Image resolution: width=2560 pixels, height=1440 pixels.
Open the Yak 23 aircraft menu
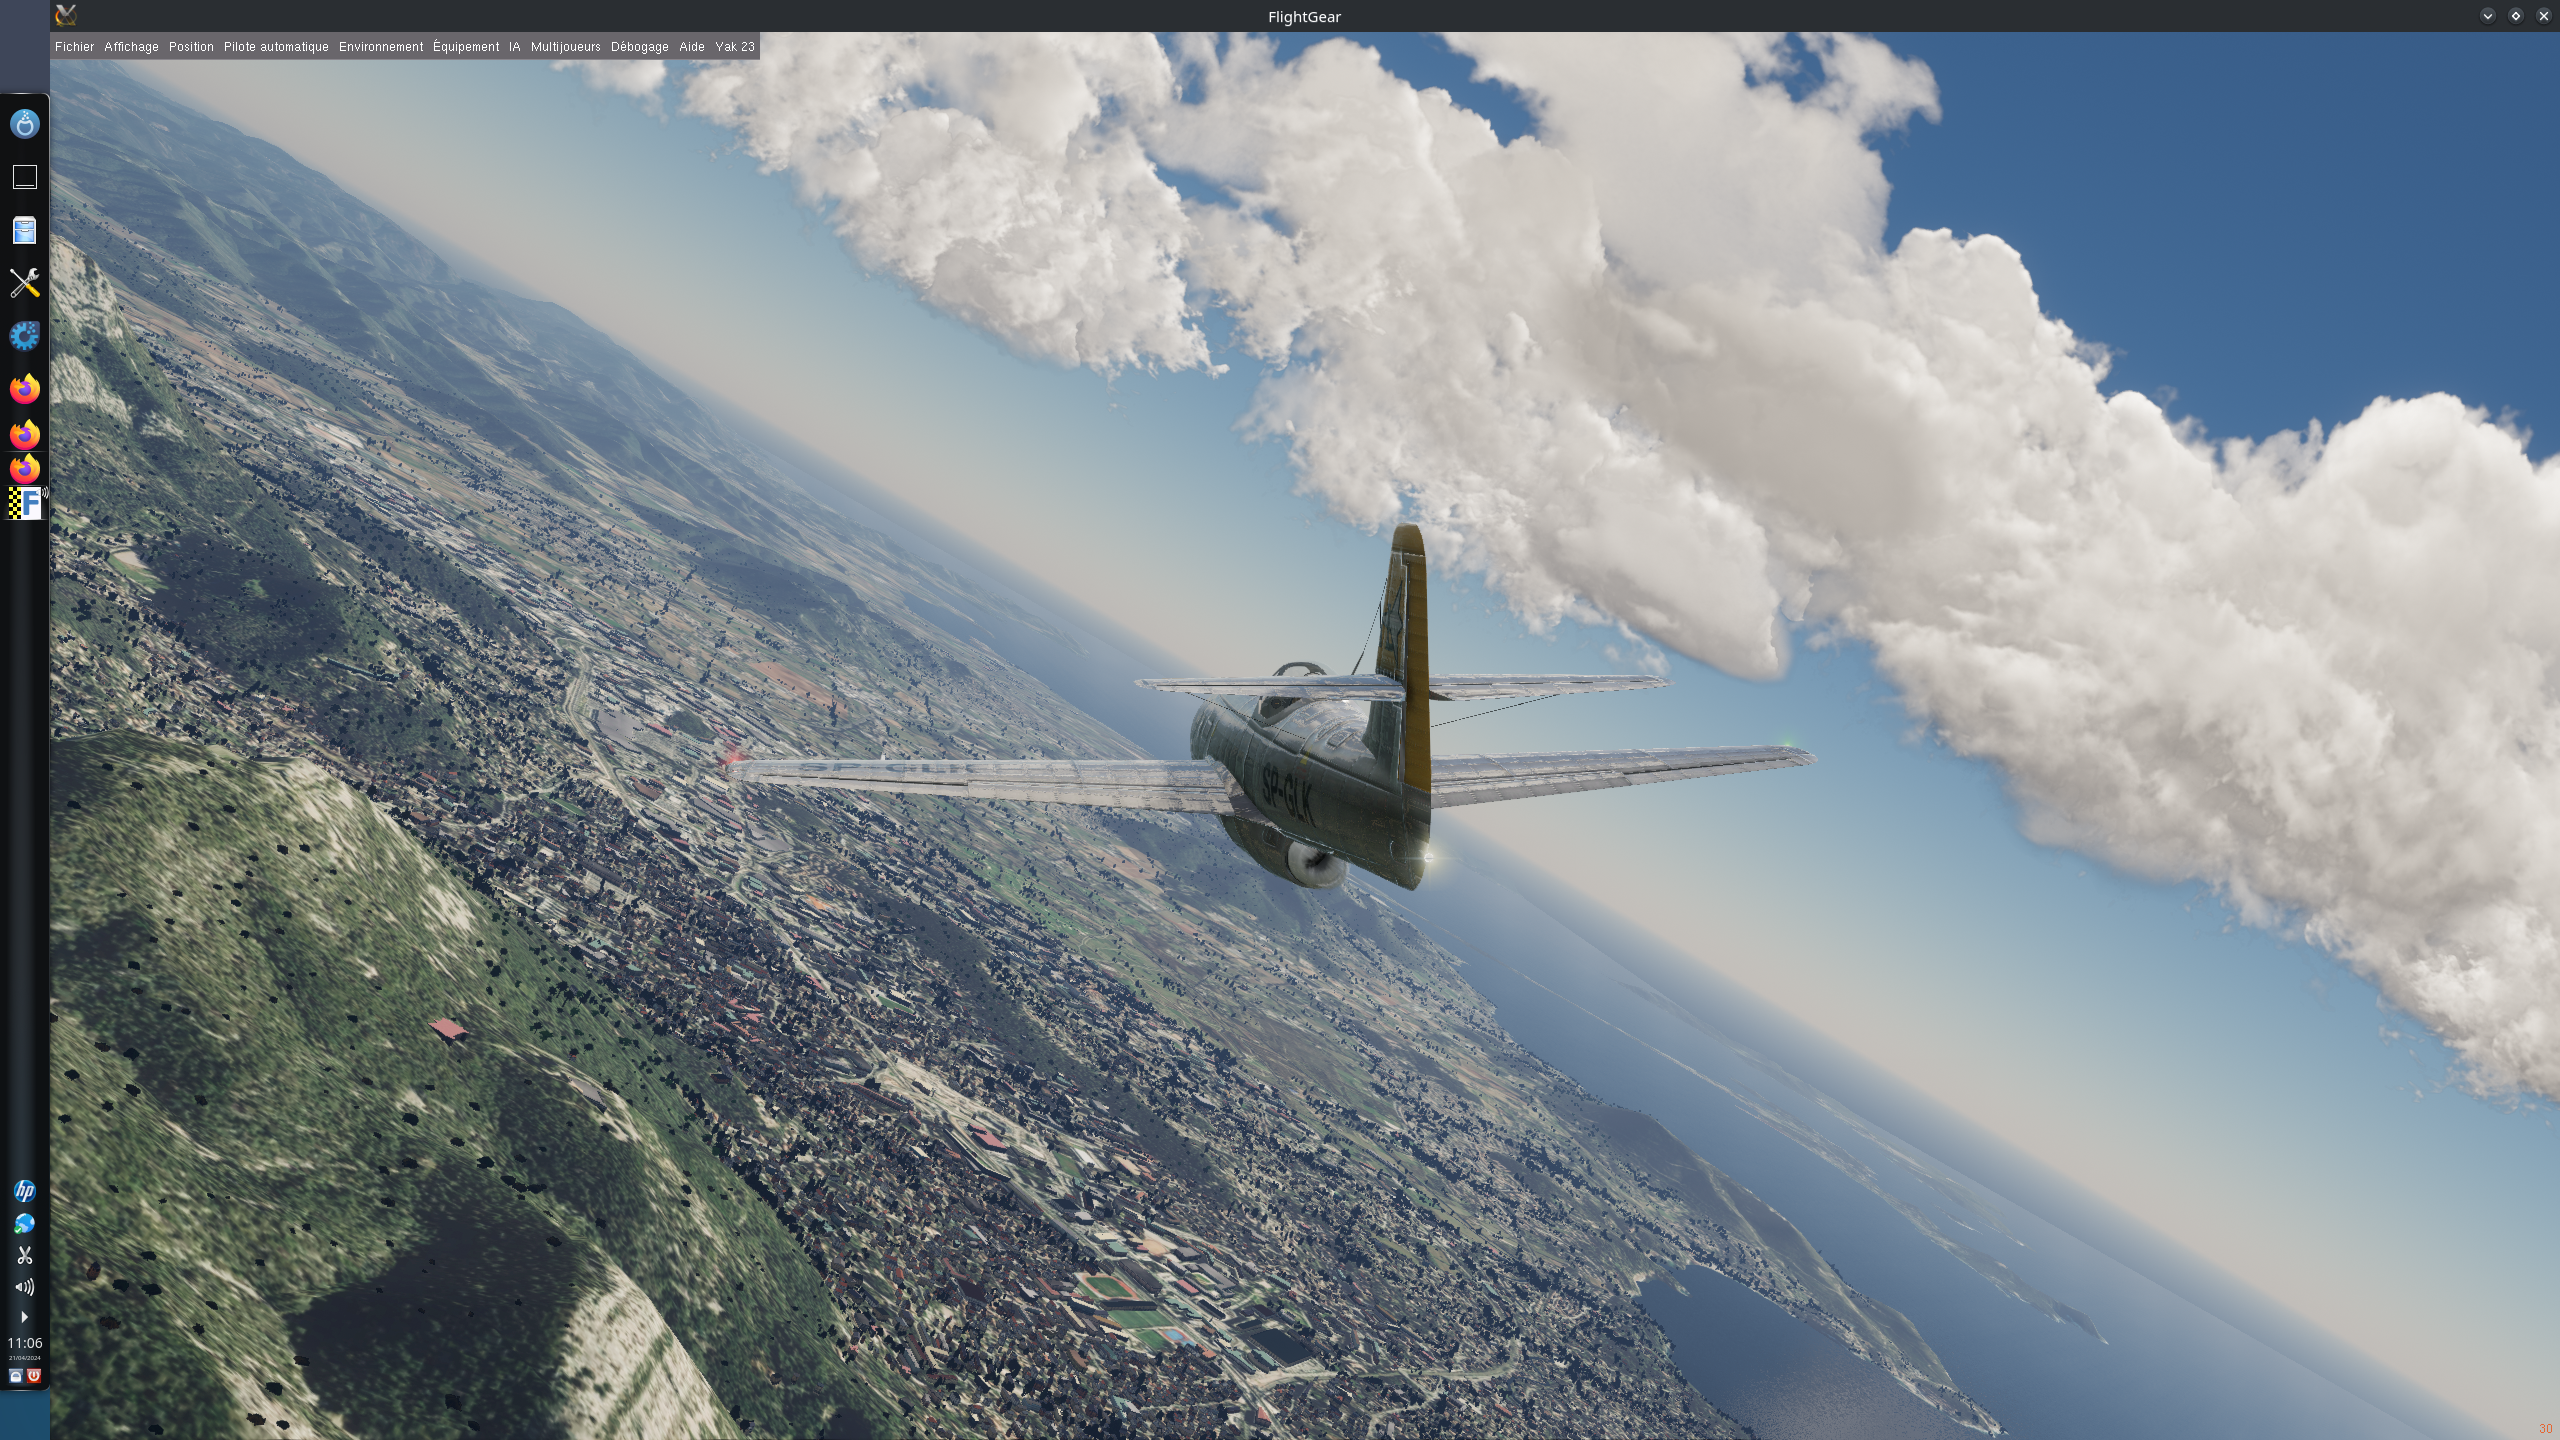point(734,47)
